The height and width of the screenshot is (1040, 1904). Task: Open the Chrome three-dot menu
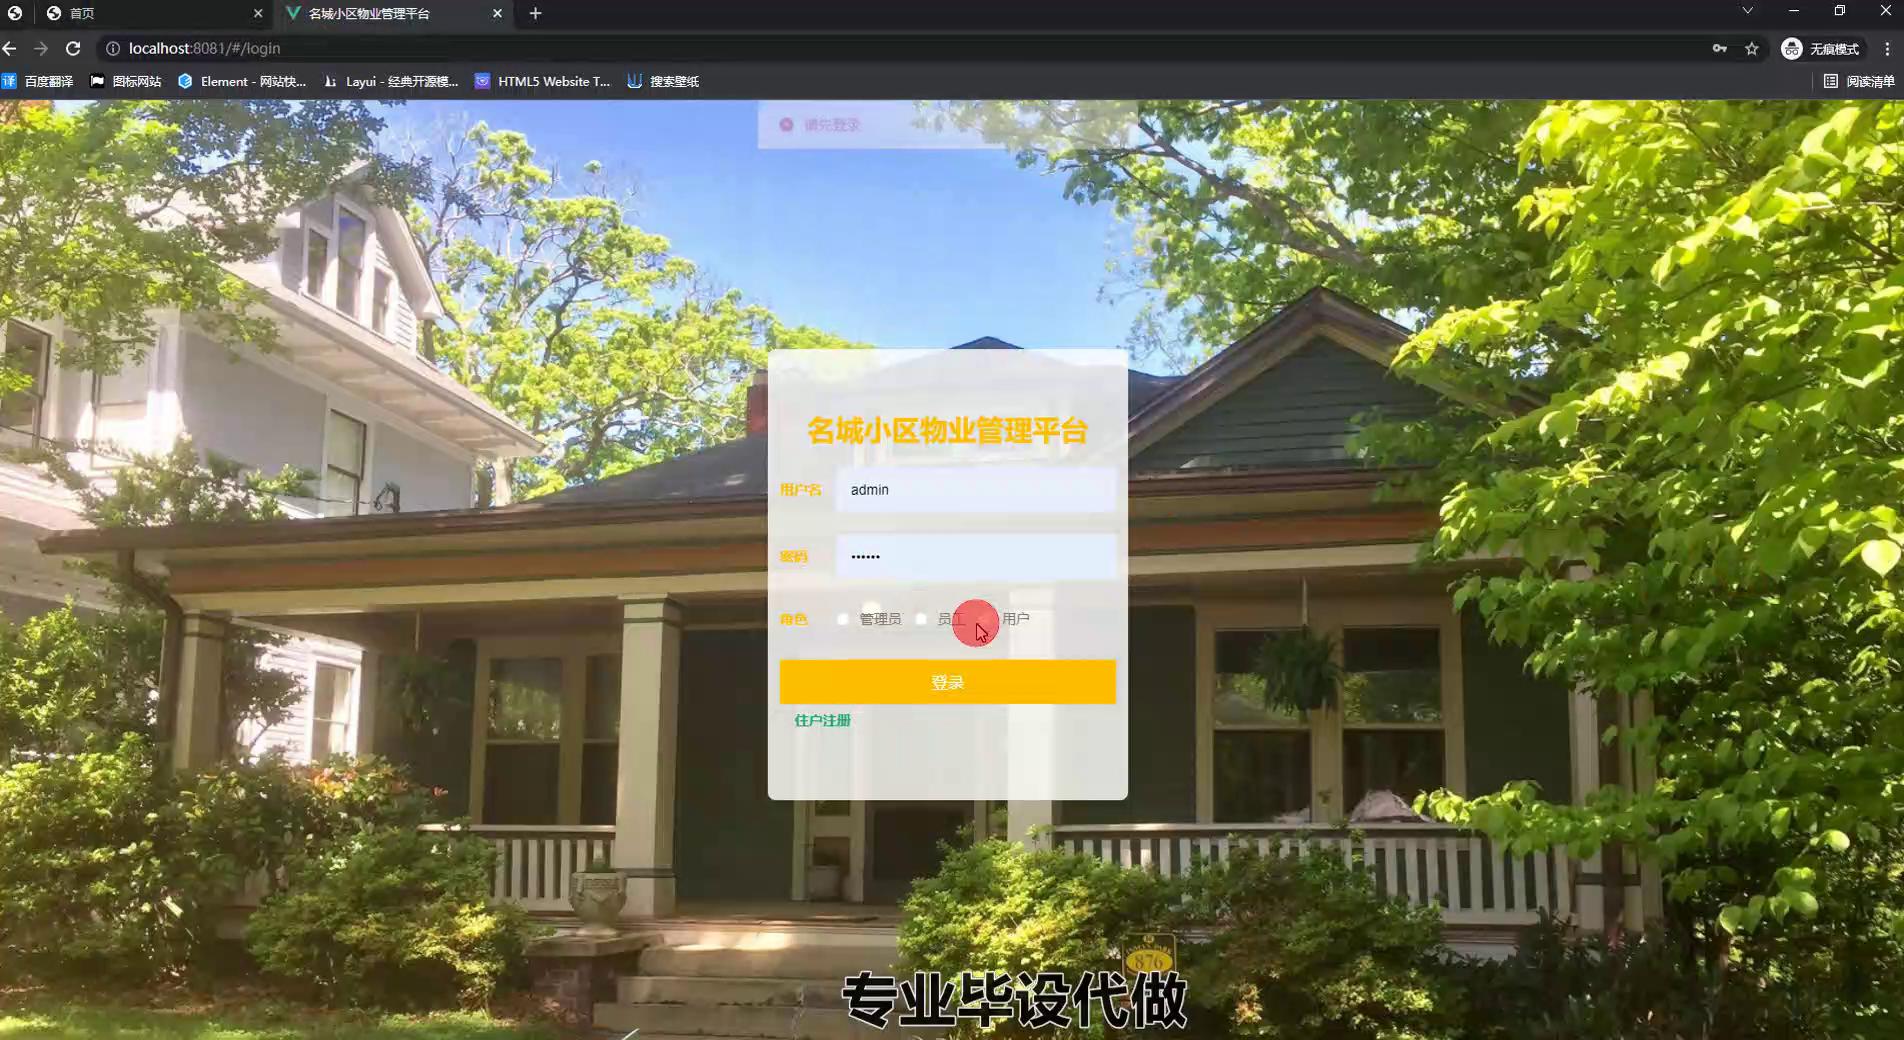[x=1887, y=48]
